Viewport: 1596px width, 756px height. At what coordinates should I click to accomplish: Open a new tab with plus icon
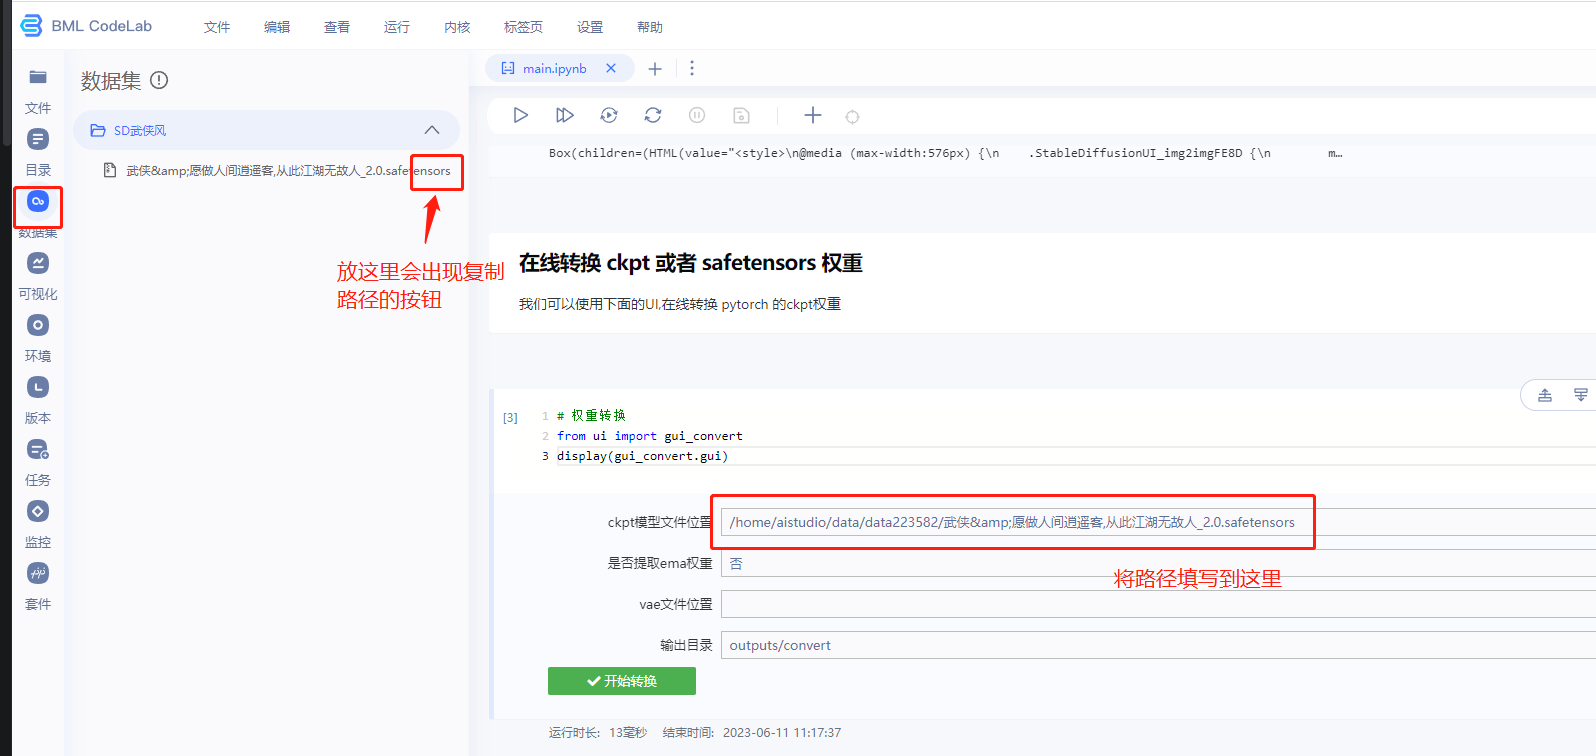tap(655, 69)
